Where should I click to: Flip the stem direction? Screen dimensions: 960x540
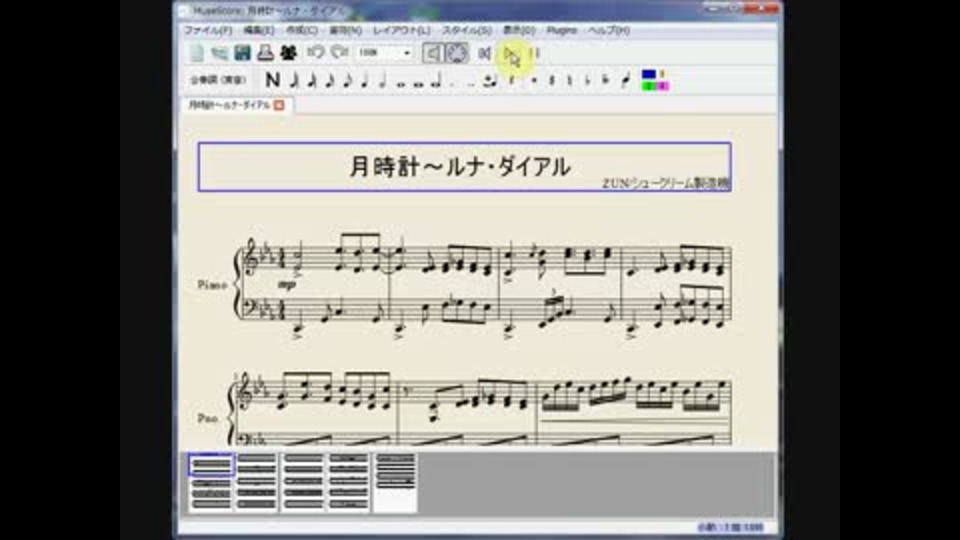coord(625,80)
